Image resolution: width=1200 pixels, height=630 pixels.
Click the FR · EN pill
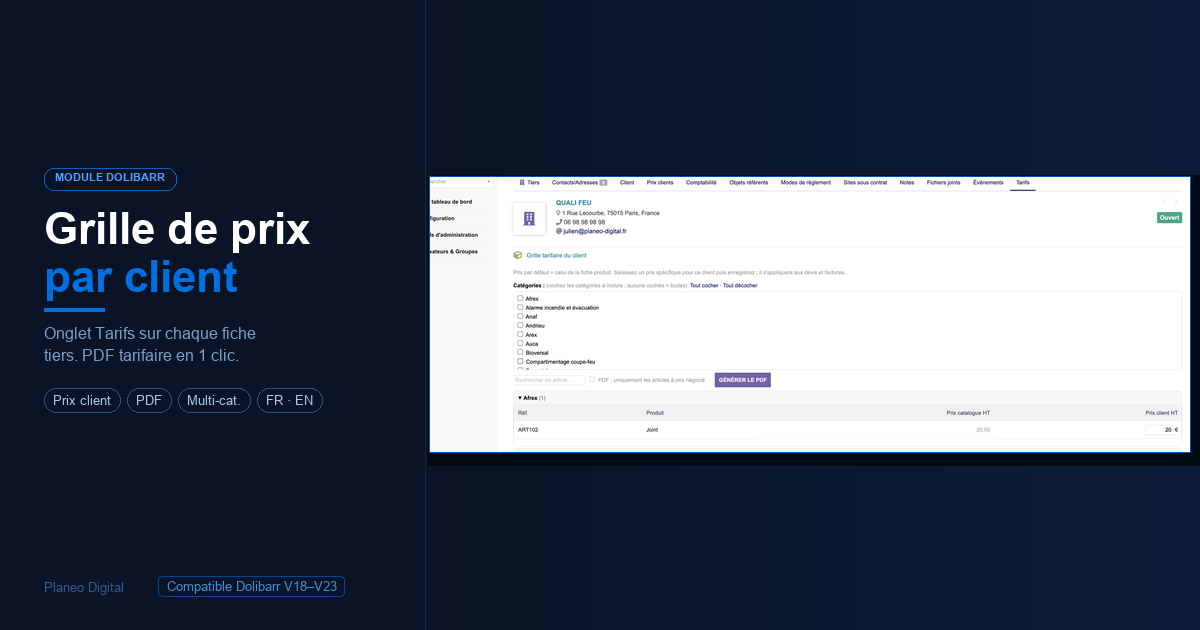pos(290,401)
